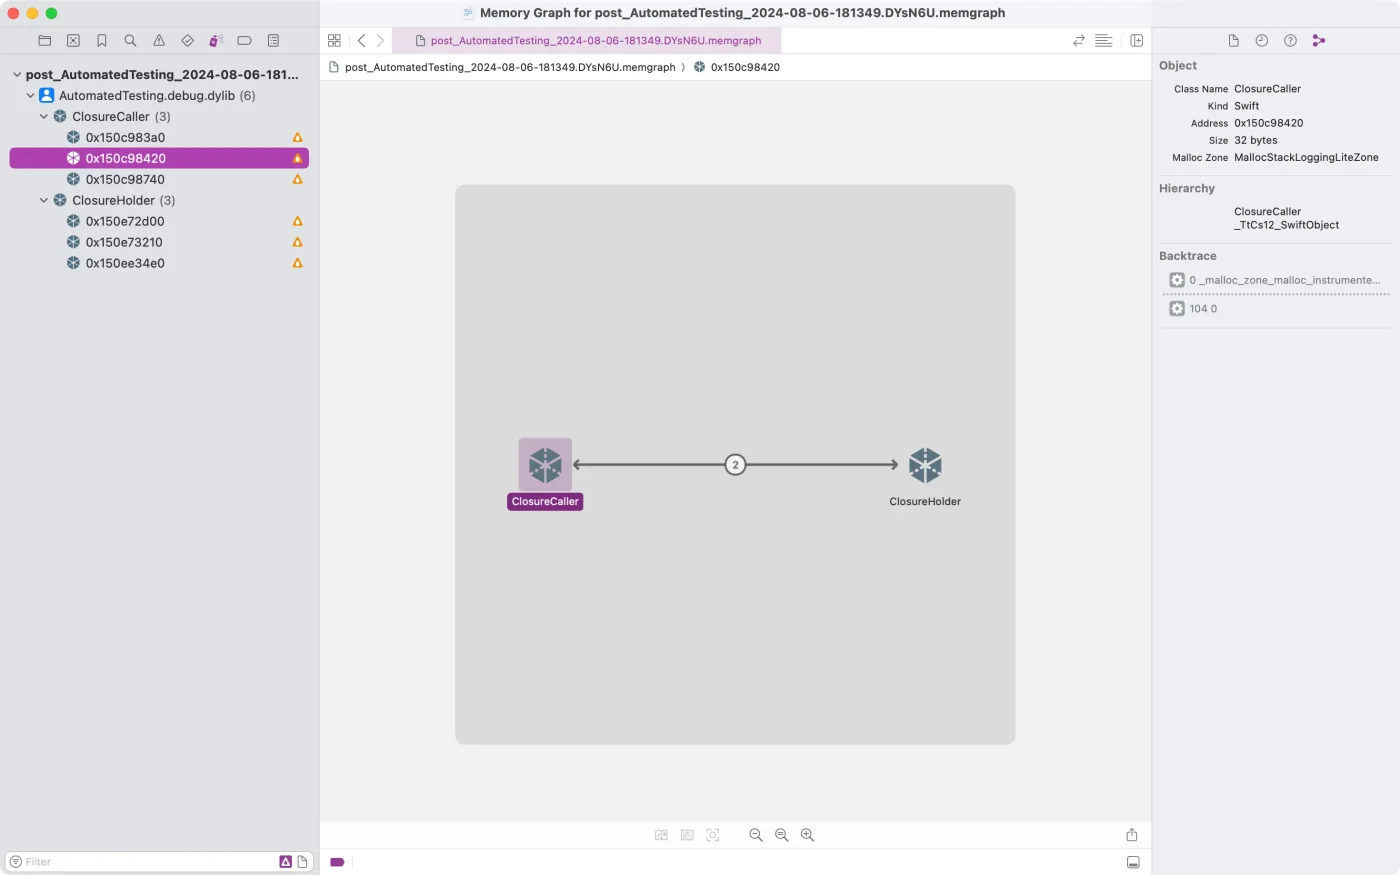Select instance 0x150e73210 in the navigator

click(124, 242)
